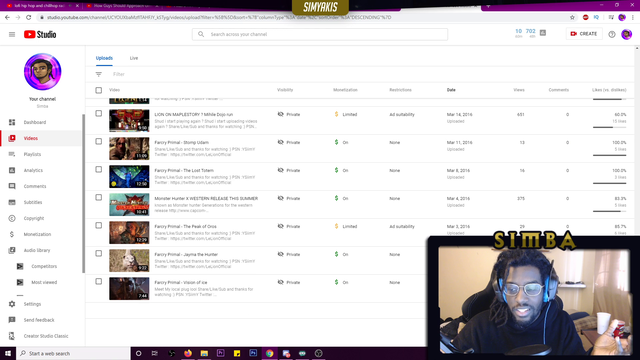Go to Dashboard in sidebar

click(x=41, y=122)
